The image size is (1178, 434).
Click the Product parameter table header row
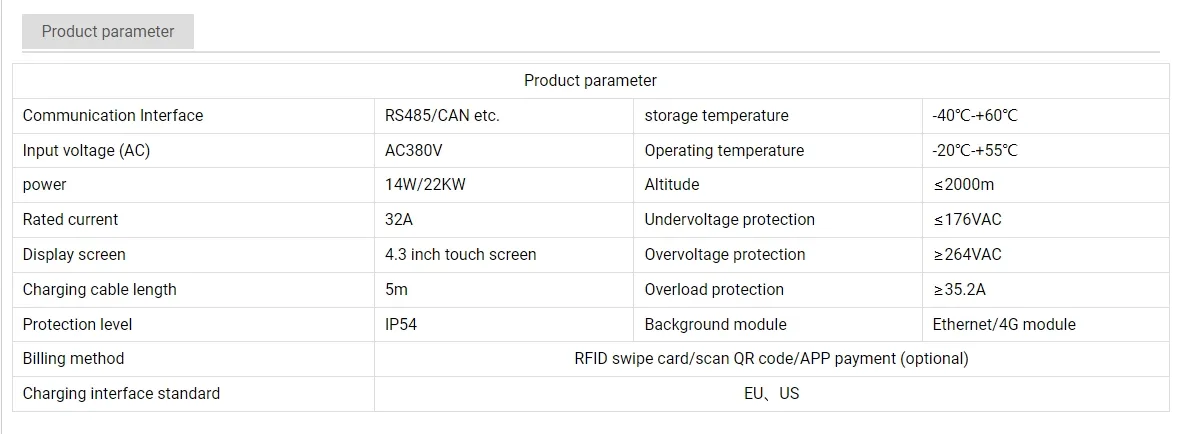[590, 81]
